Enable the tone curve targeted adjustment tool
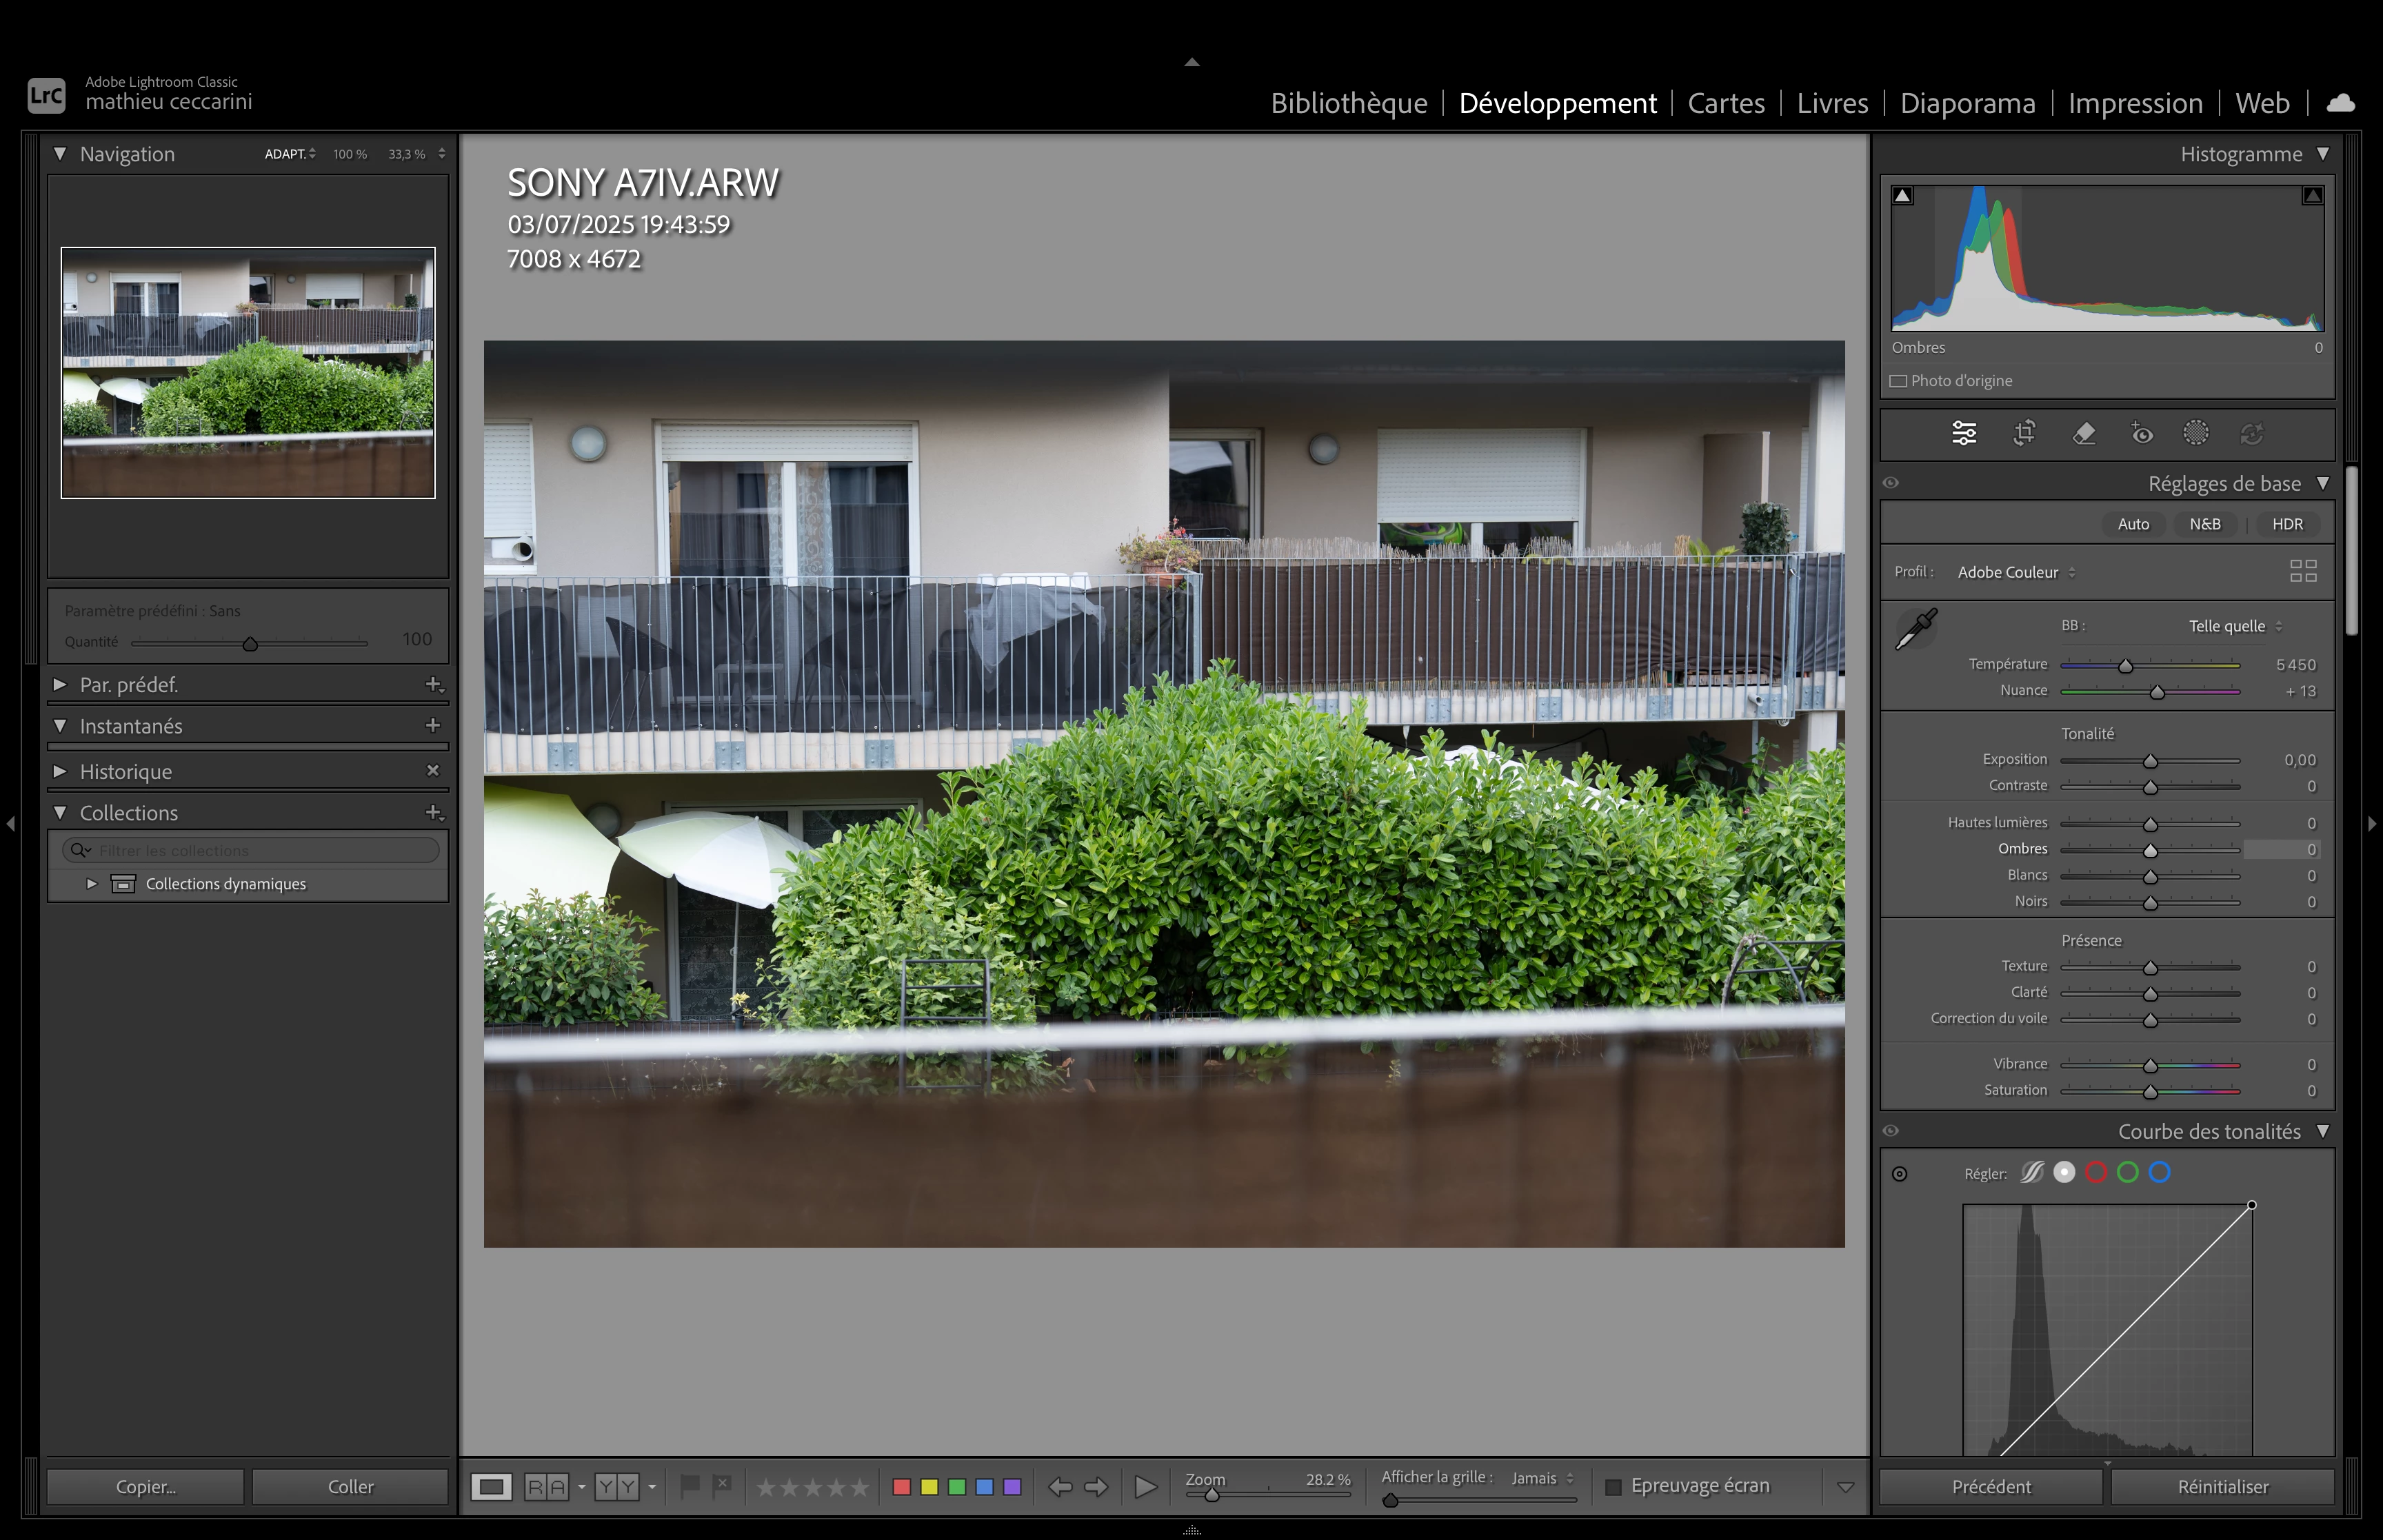The height and width of the screenshot is (1540, 2383). [x=1899, y=1174]
